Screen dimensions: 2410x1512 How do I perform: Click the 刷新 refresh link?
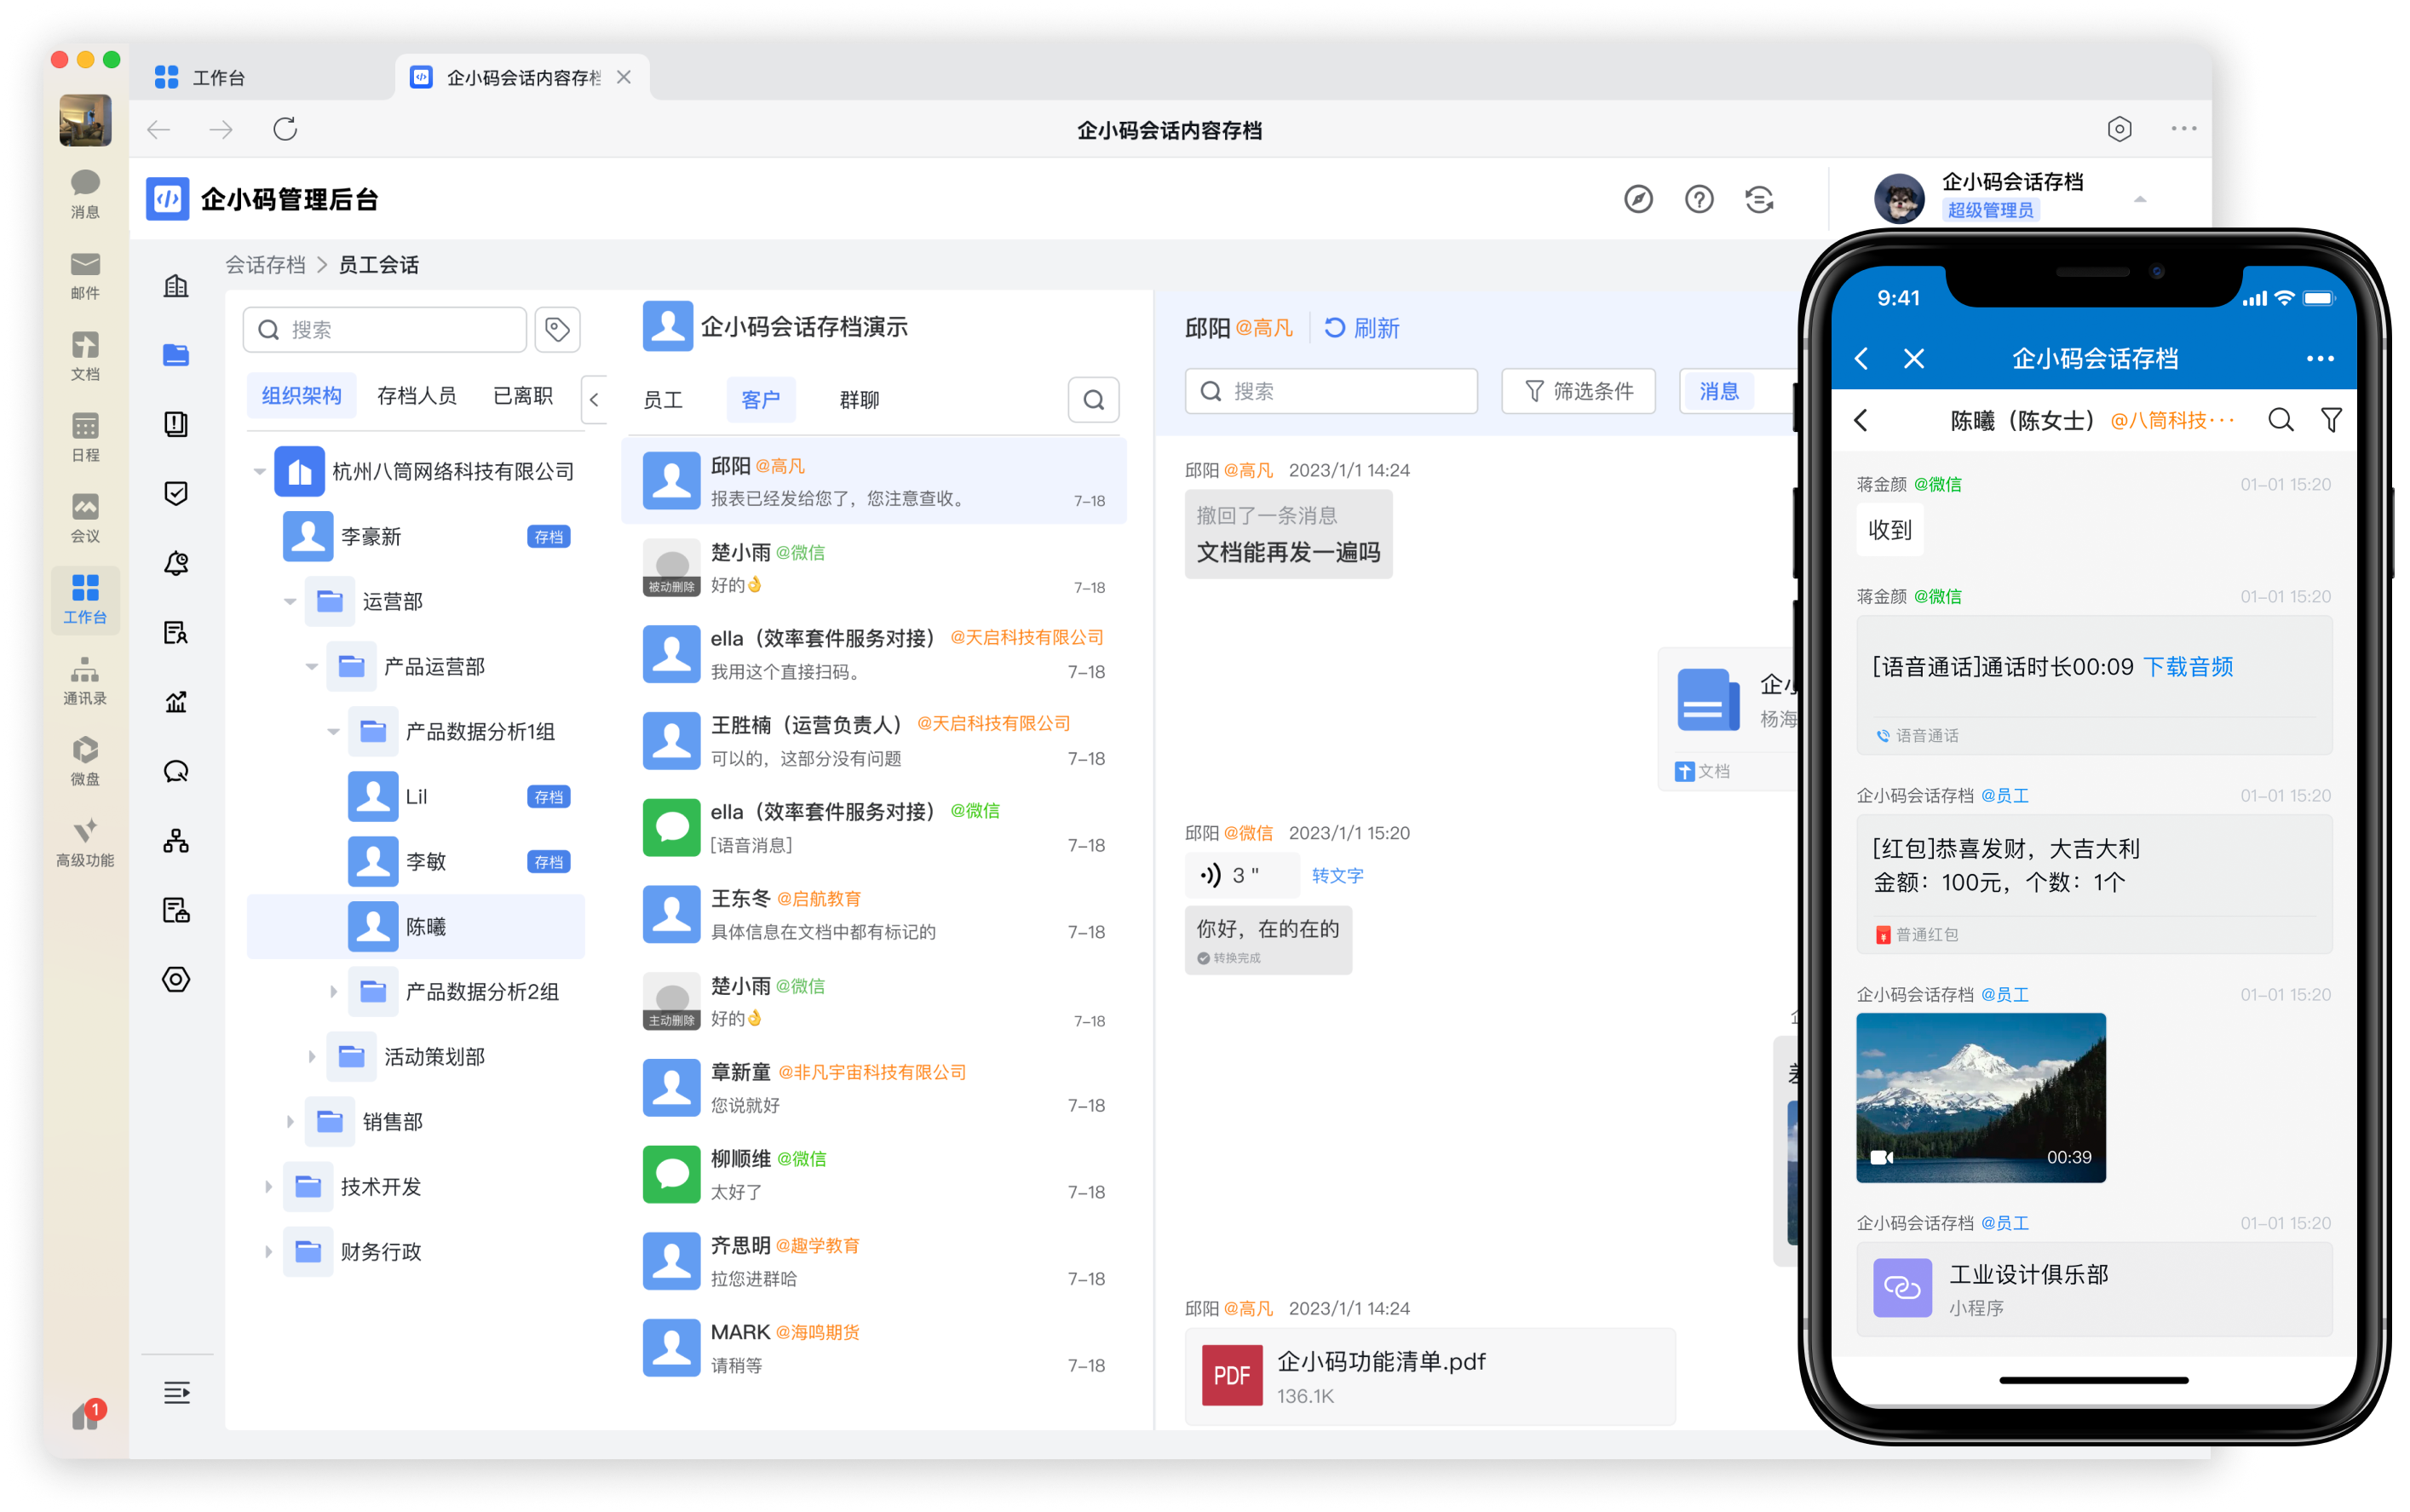coord(1362,328)
